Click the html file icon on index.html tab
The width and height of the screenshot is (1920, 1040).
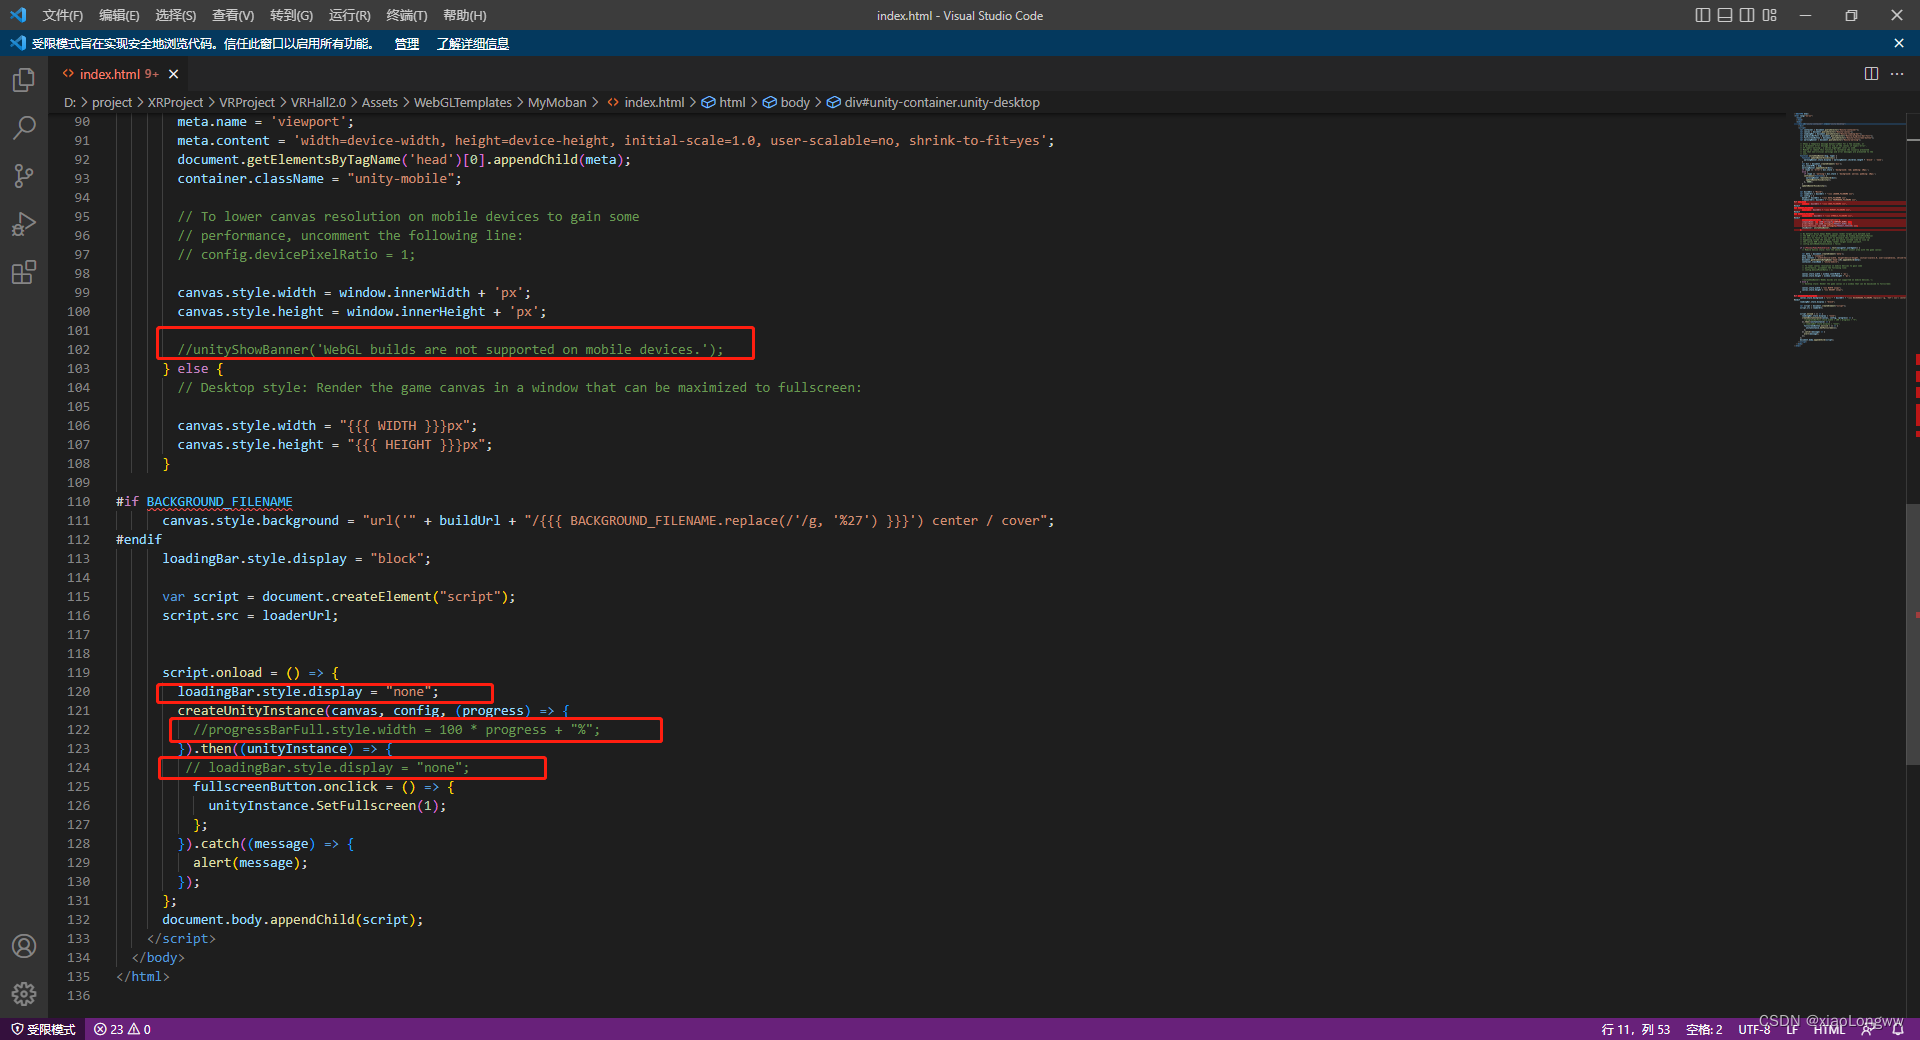68,74
